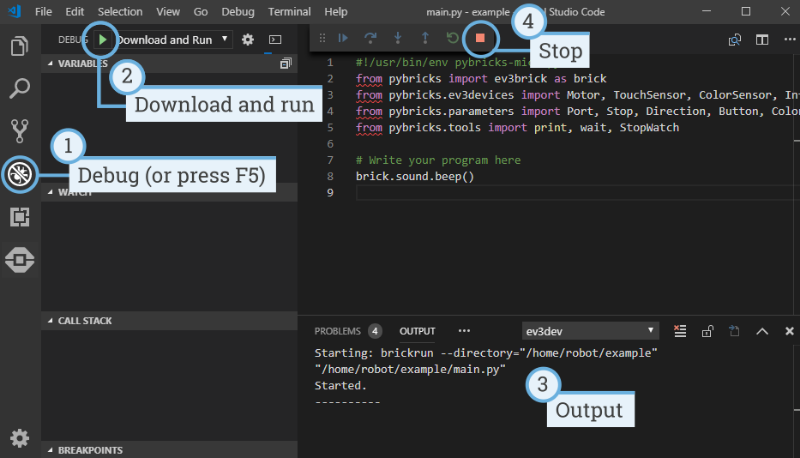Screen dimensions: 800x458
Task: Click Step Out in debug toolbar
Action: click(425, 38)
